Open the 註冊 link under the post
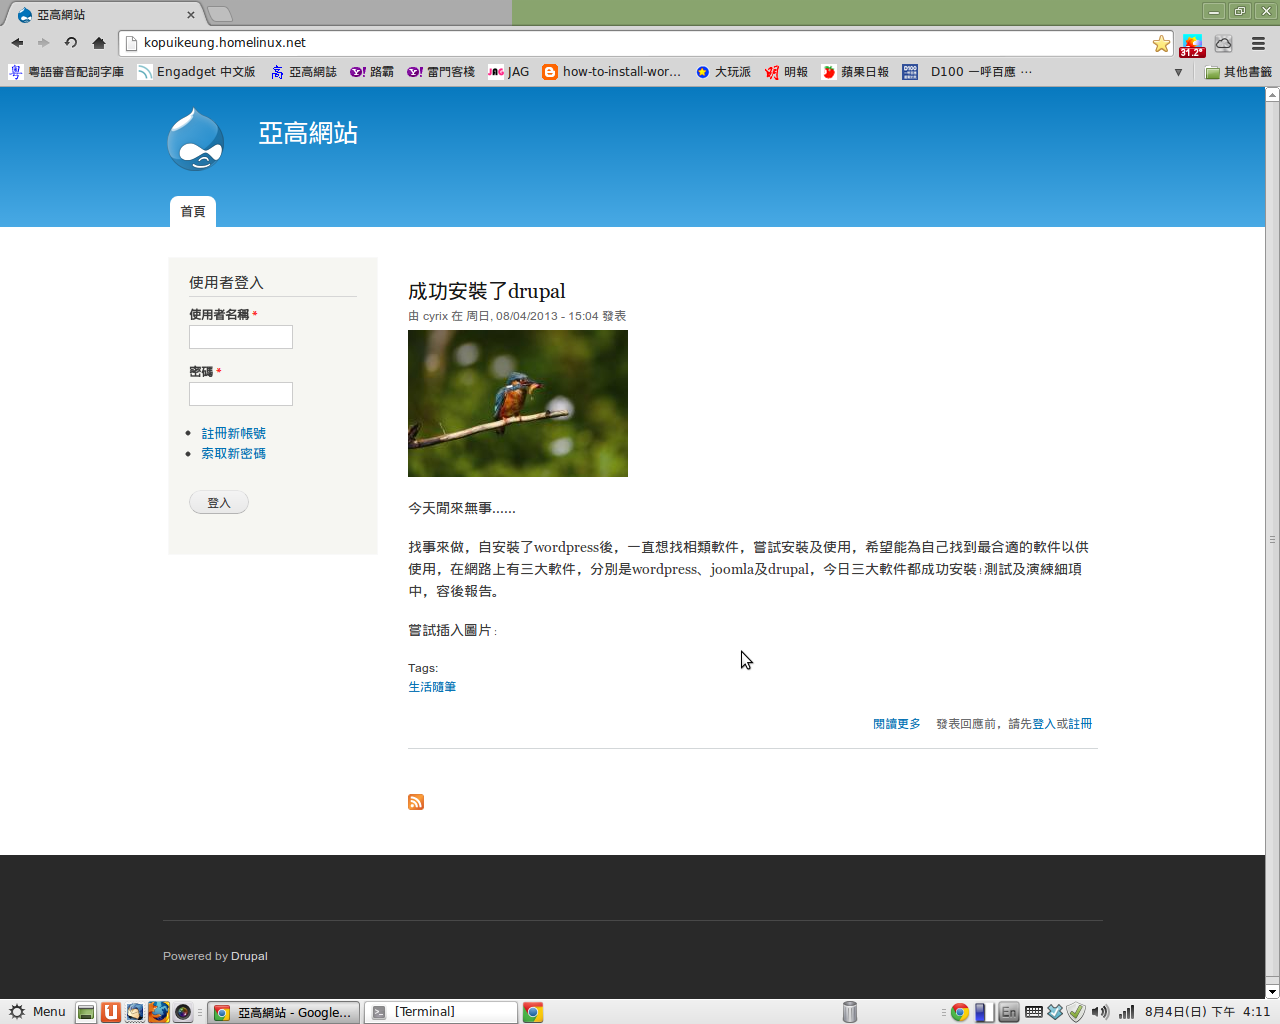Image resolution: width=1280 pixels, height=1024 pixels. [x=1080, y=724]
